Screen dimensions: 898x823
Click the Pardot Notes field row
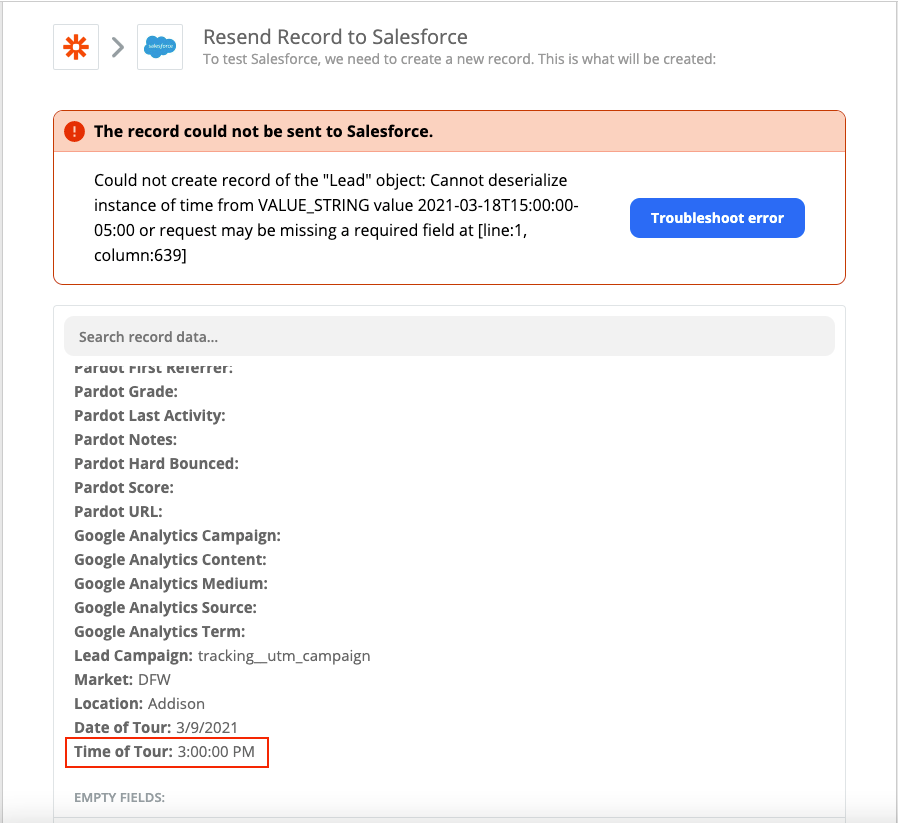pos(125,440)
